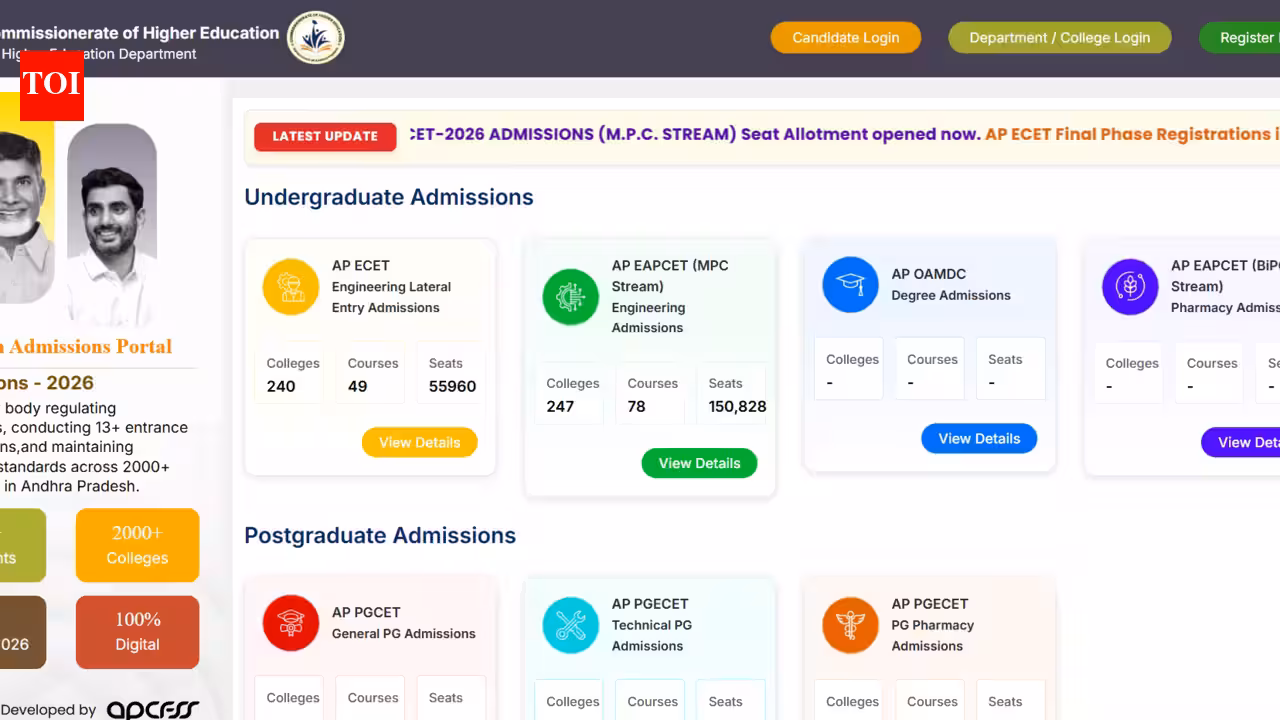1280x720 pixels.
Task: Click the Undergraduate Admissions heading
Action: point(389,197)
